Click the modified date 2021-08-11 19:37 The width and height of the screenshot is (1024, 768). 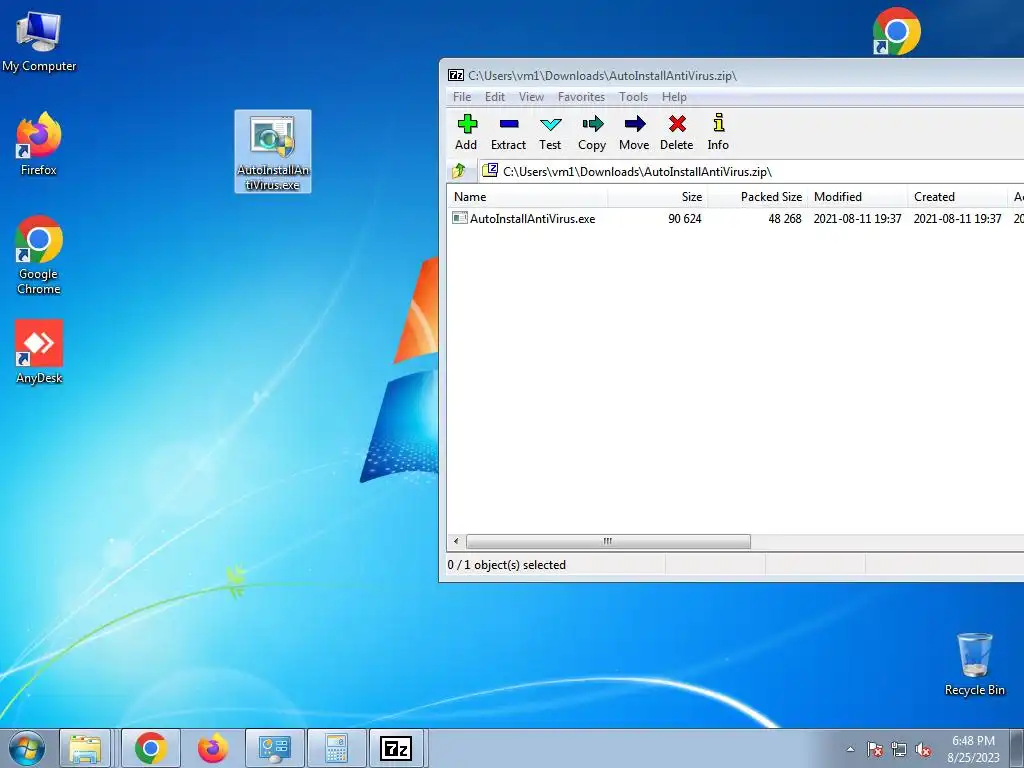tap(857, 219)
